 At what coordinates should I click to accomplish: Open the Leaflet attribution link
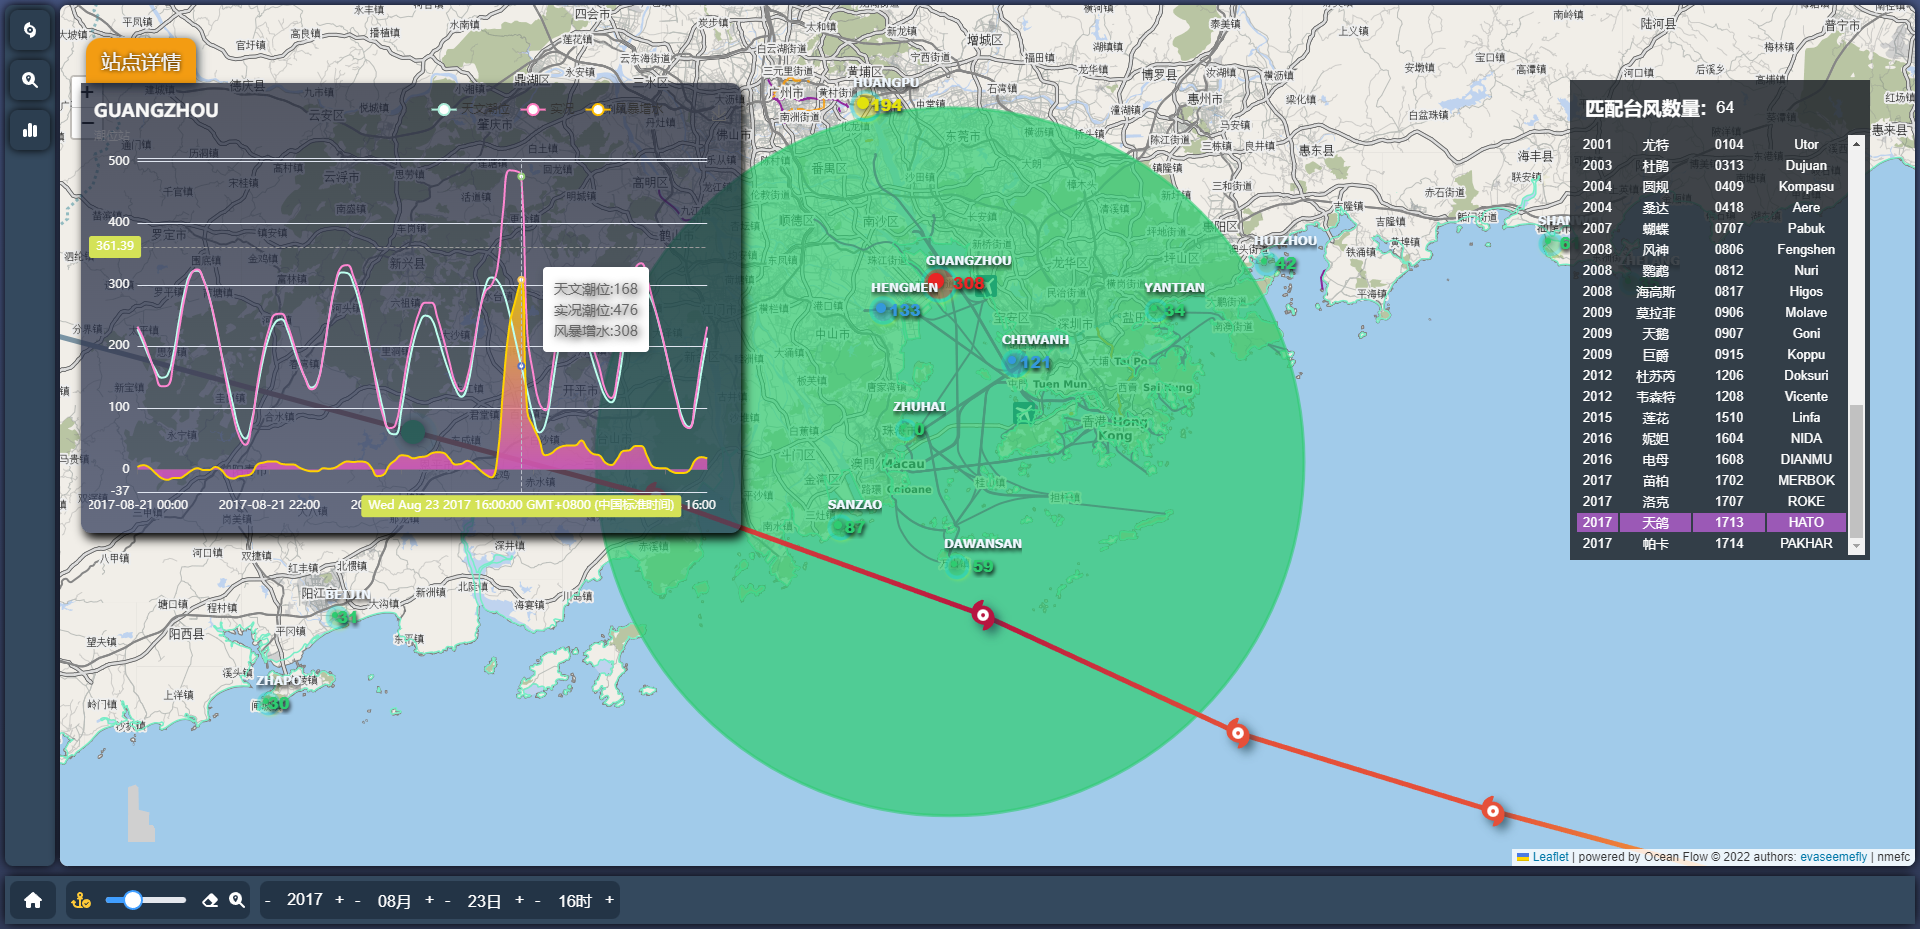[x=1550, y=857]
